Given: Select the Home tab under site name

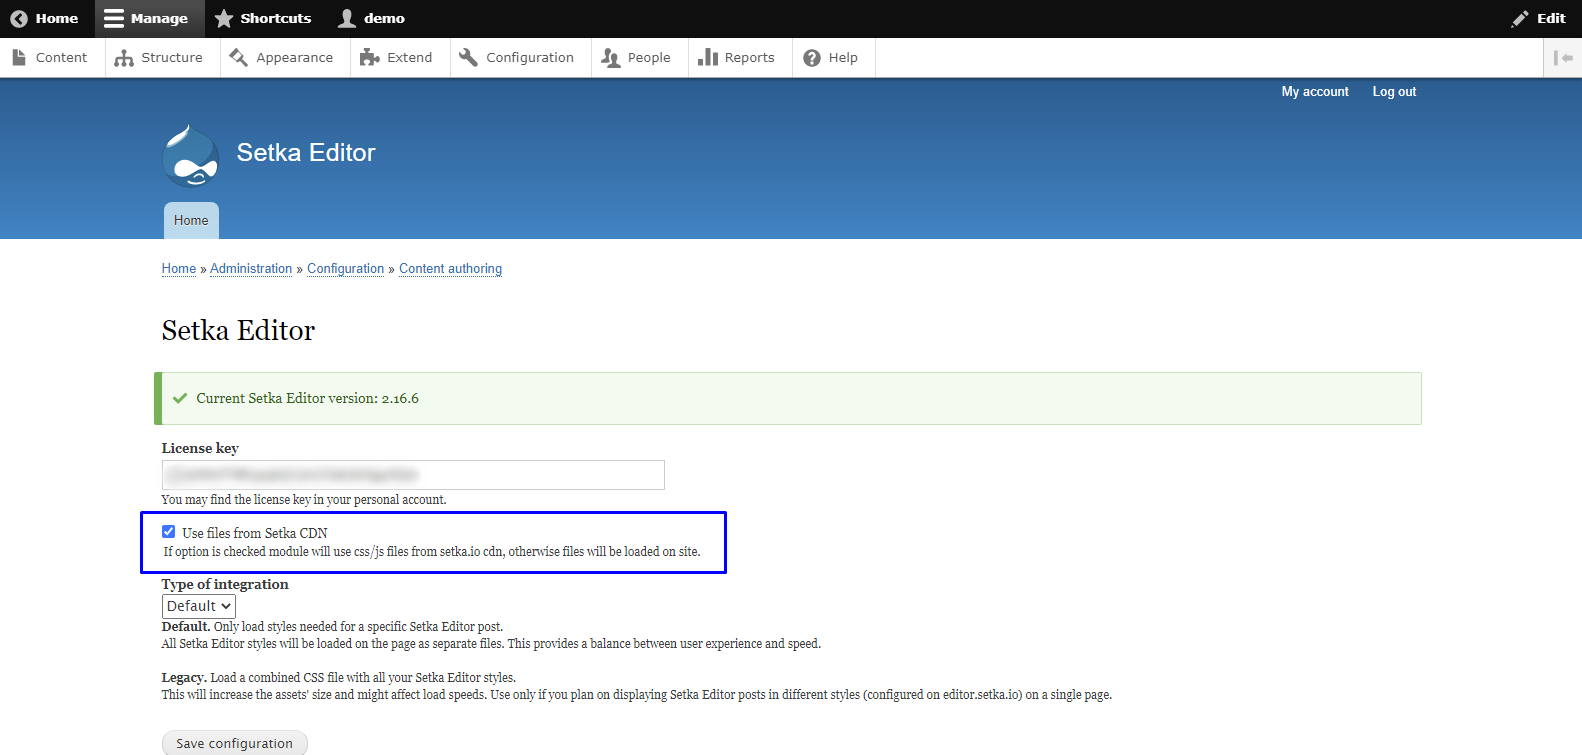Looking at the screenshot, I should click(x=191, y=220).
